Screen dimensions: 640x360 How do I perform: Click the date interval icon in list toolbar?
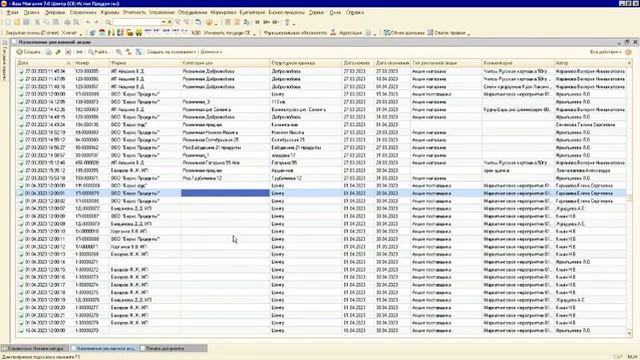pyautogui.click(x=79, y=52)
